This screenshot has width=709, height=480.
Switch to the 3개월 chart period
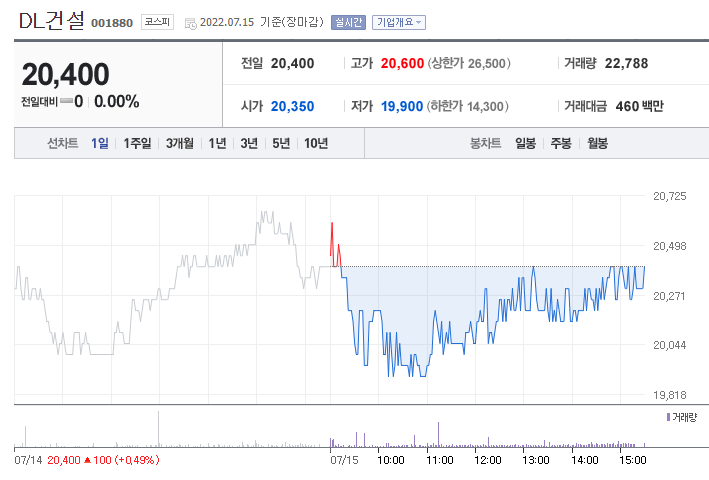tap(180, 143)
